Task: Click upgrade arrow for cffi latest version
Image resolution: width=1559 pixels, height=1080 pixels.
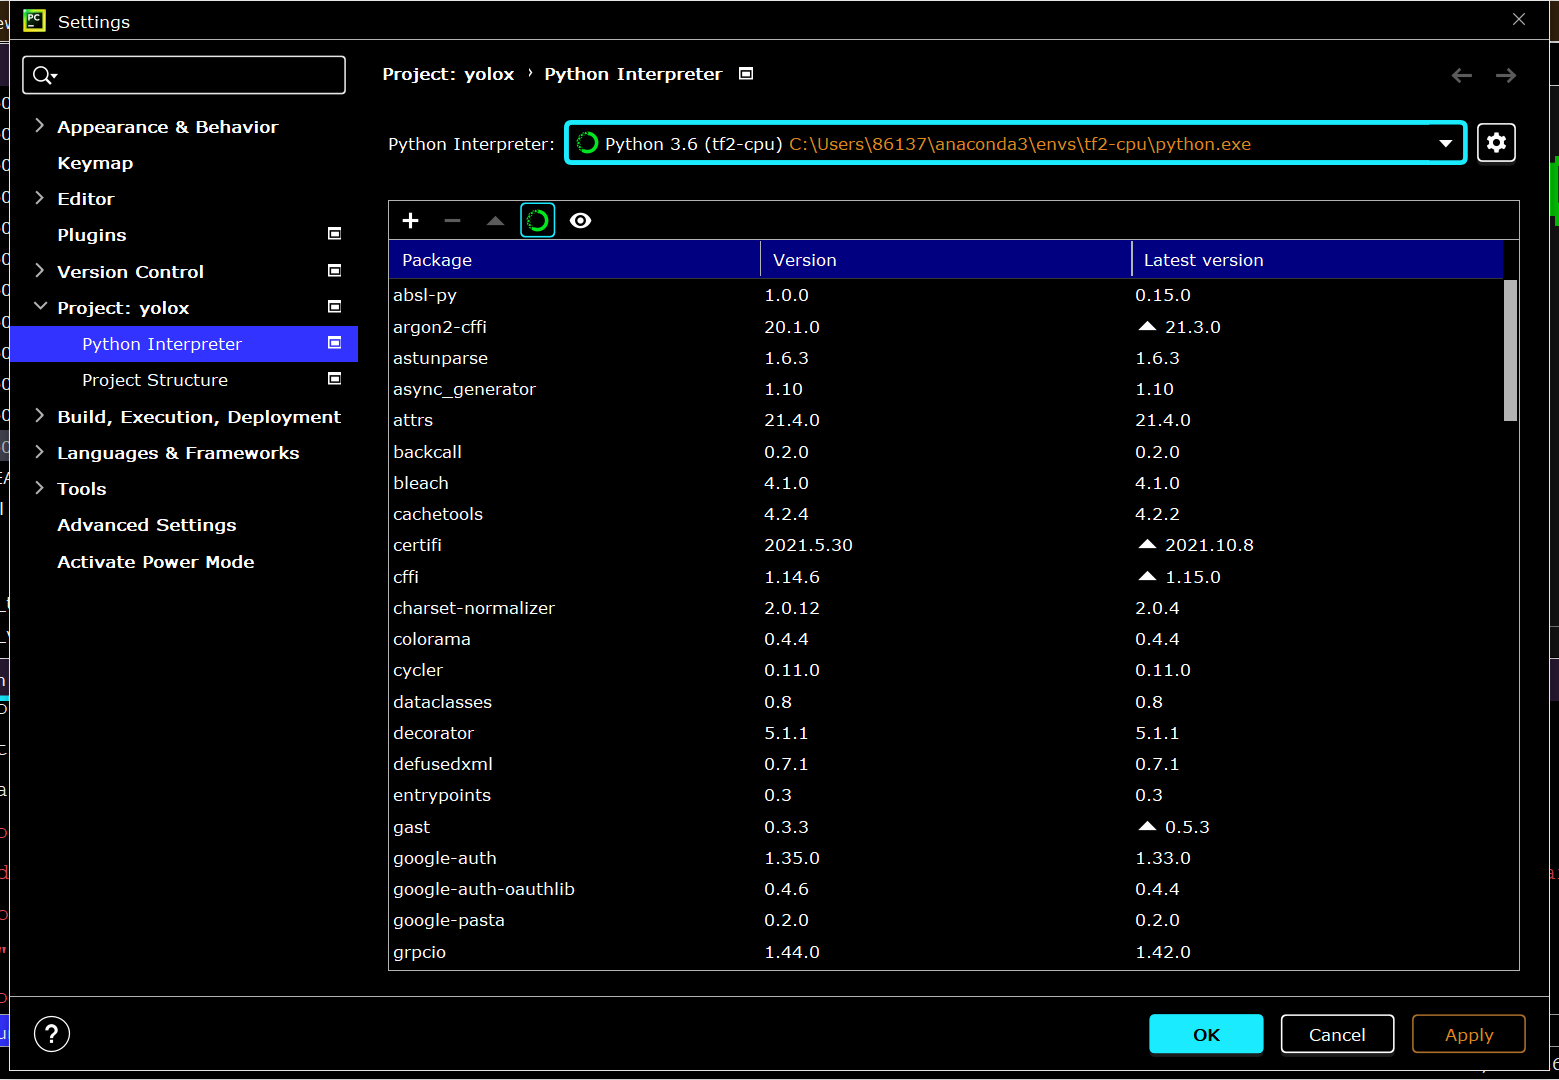Action: click(1147, 577)
